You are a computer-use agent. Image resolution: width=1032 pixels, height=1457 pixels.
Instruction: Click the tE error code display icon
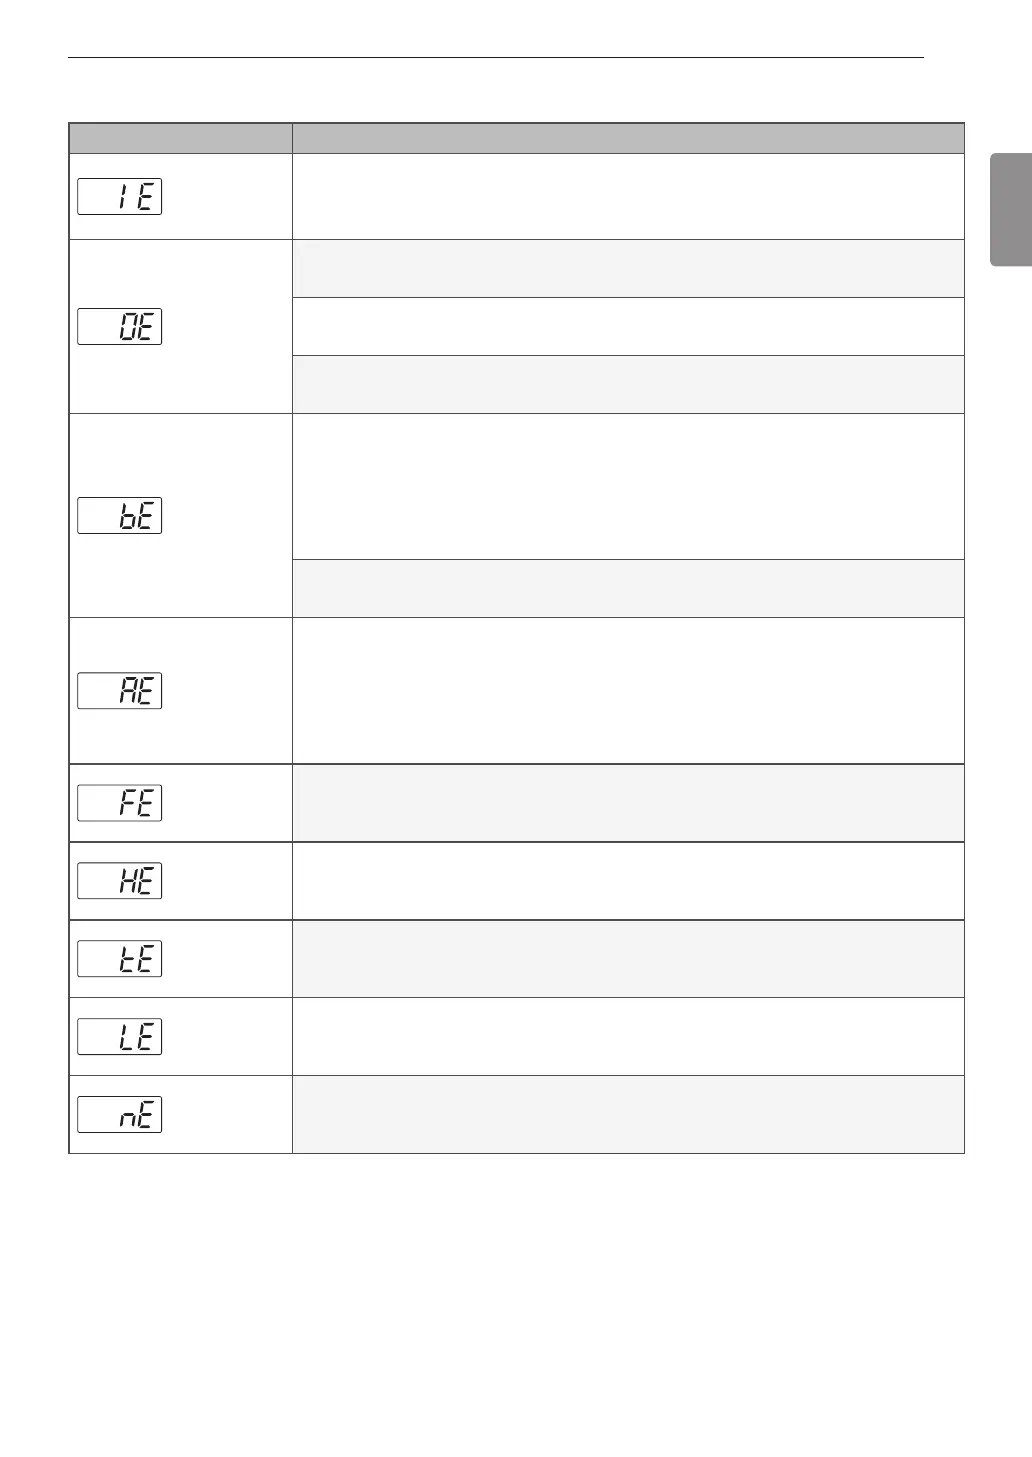pyautogui.click(x=120, y=959)
